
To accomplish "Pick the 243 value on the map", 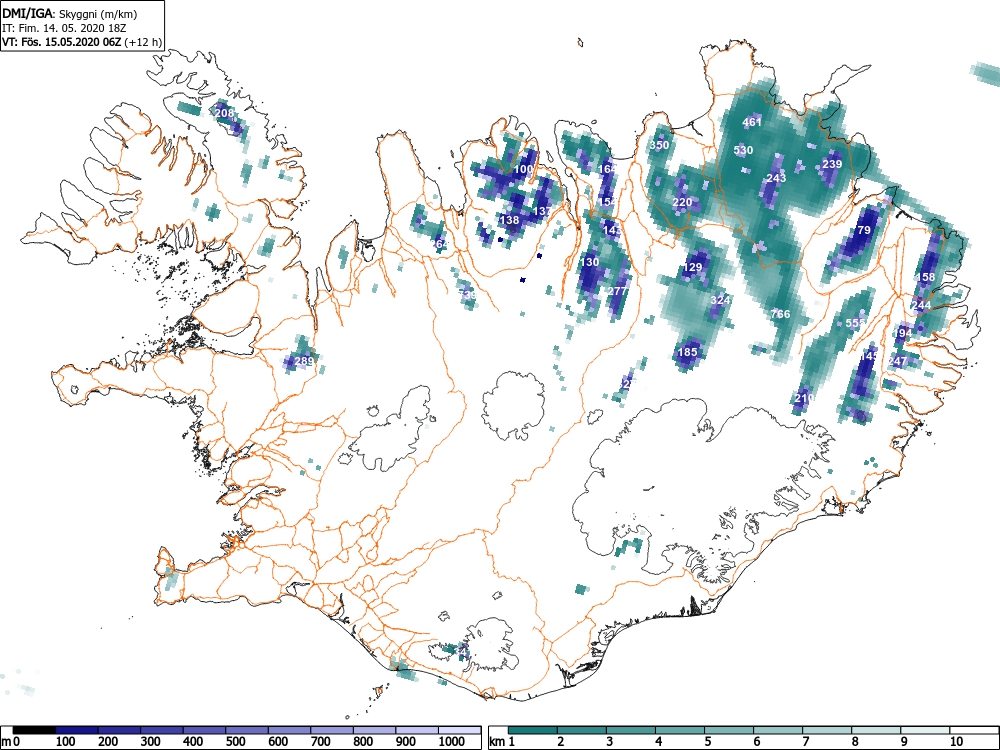I will point(776,178).
